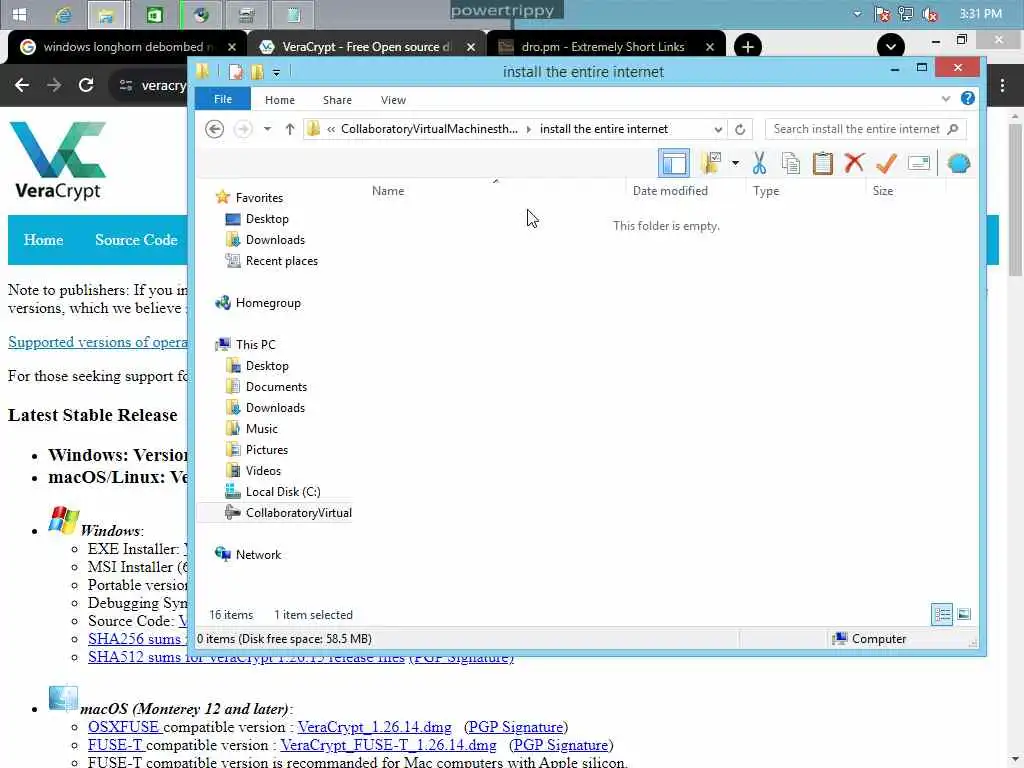Open Customize Quick Access Toolbar dropdown
This screenshot has width=1024, height=768.
(x=276, y=72)
